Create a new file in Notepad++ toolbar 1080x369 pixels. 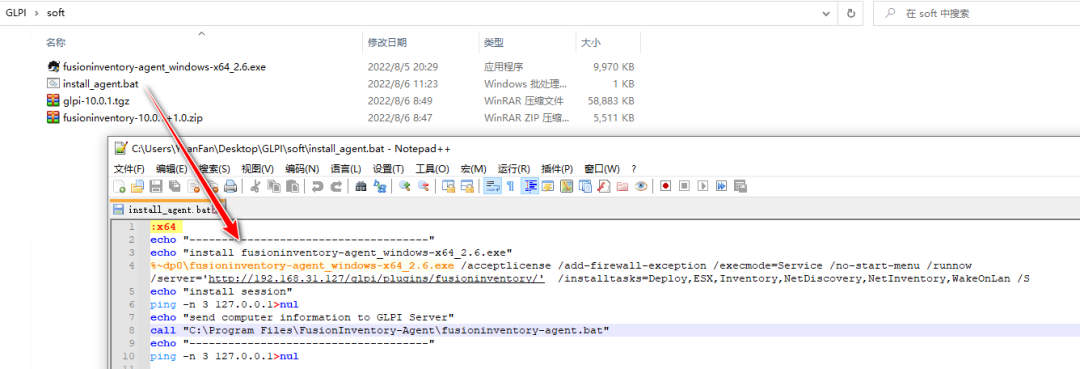click(119, 186)
